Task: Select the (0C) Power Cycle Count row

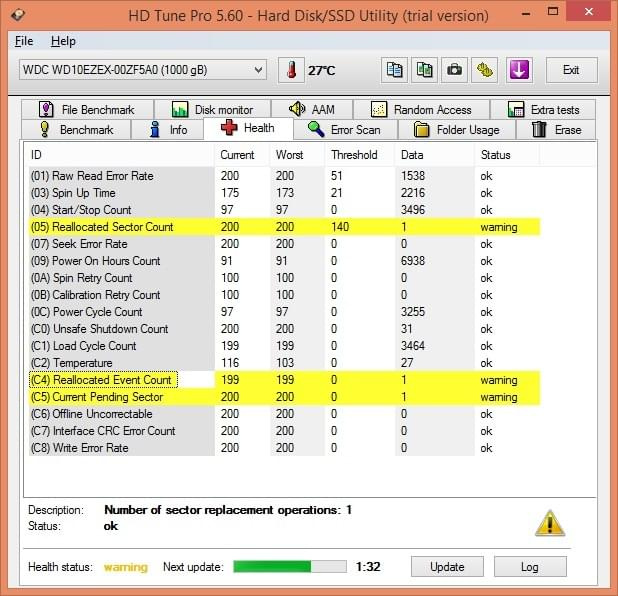Action: pos(285,312)
